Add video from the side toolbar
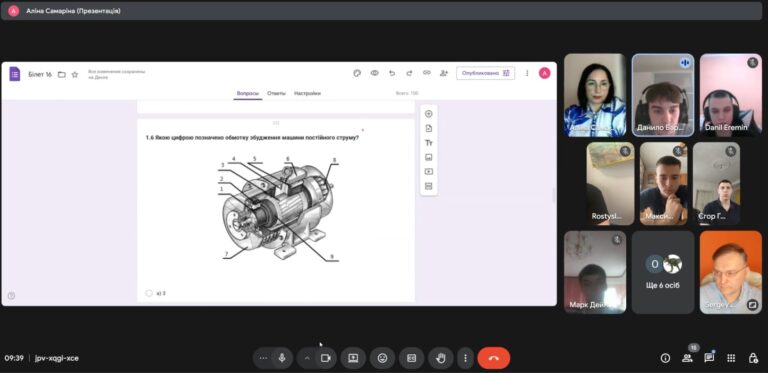Screen dimensions: 768x373 click(429, 172)
